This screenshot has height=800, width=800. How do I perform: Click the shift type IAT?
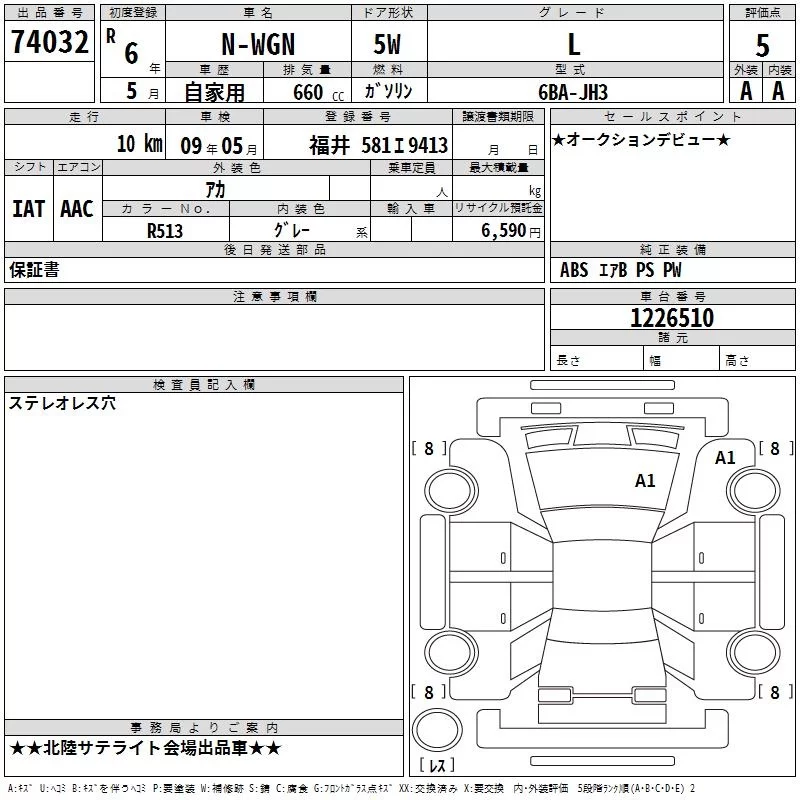[x=28, y=209]
